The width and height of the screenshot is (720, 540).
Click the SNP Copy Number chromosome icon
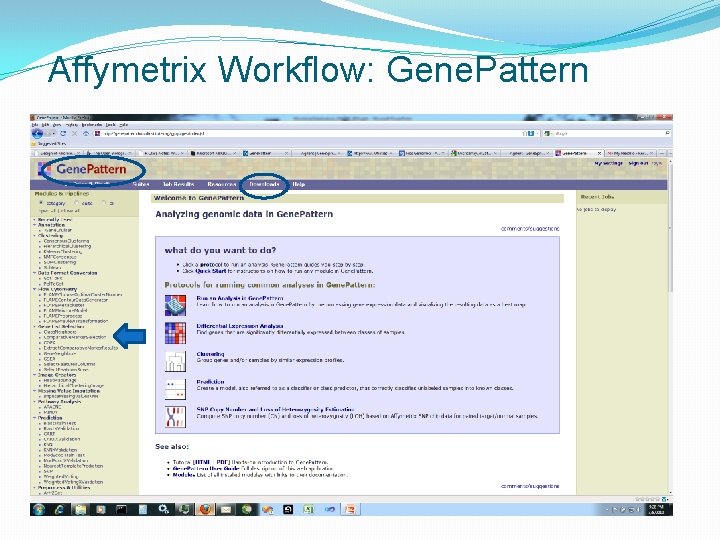coord(175,417)
